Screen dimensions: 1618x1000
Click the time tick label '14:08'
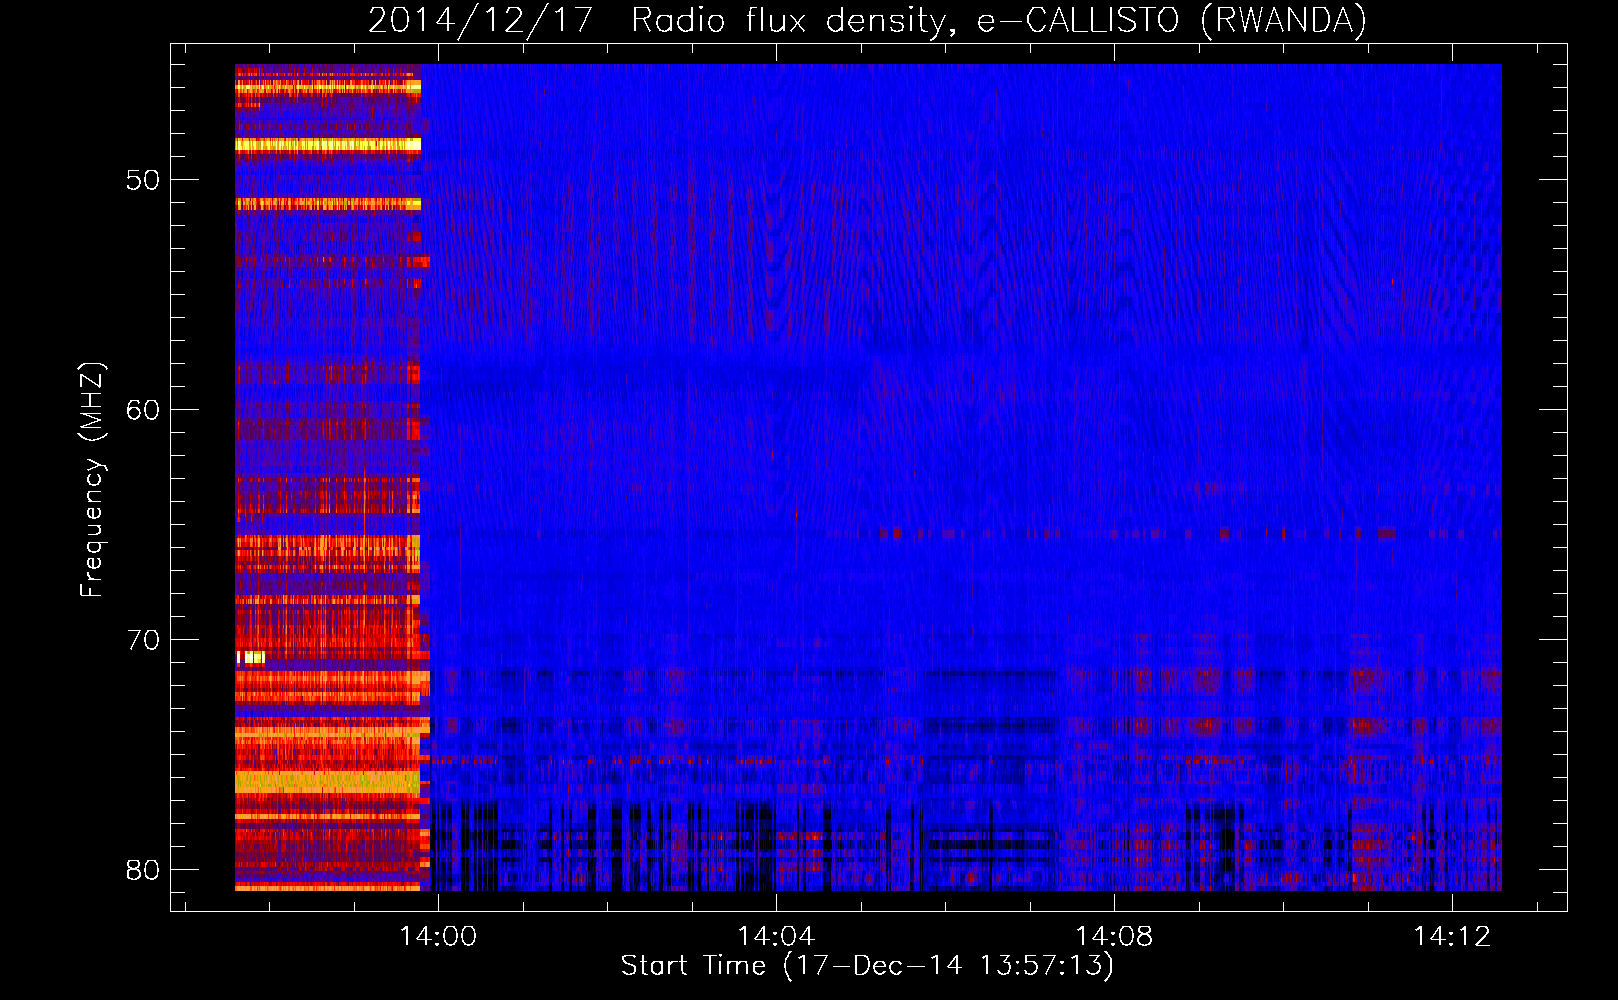1114,937
